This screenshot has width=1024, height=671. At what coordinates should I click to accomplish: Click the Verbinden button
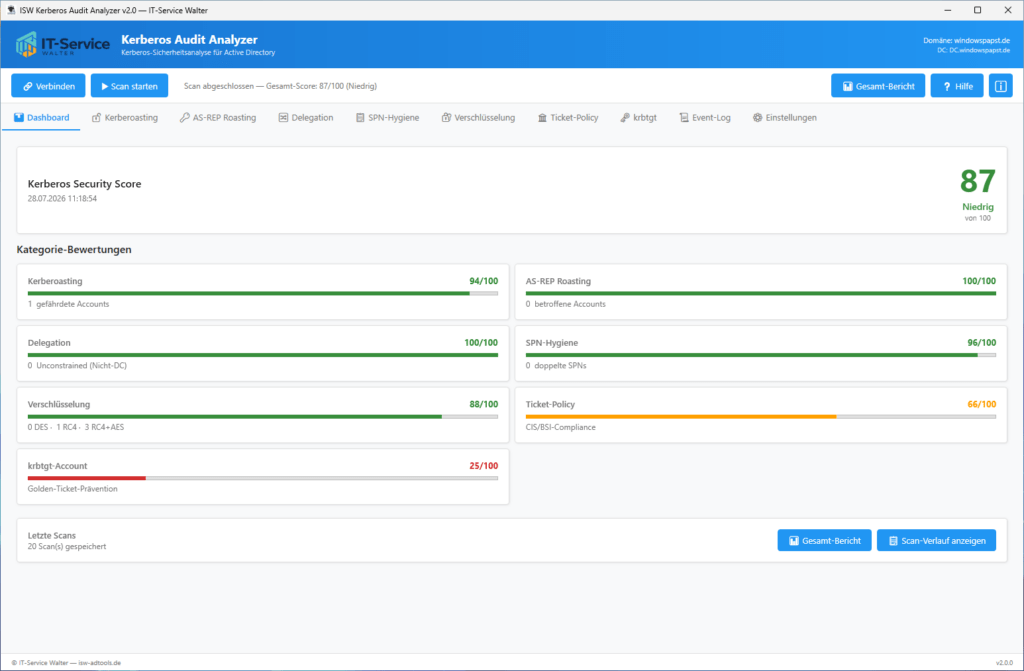click(x=48, y=86)
